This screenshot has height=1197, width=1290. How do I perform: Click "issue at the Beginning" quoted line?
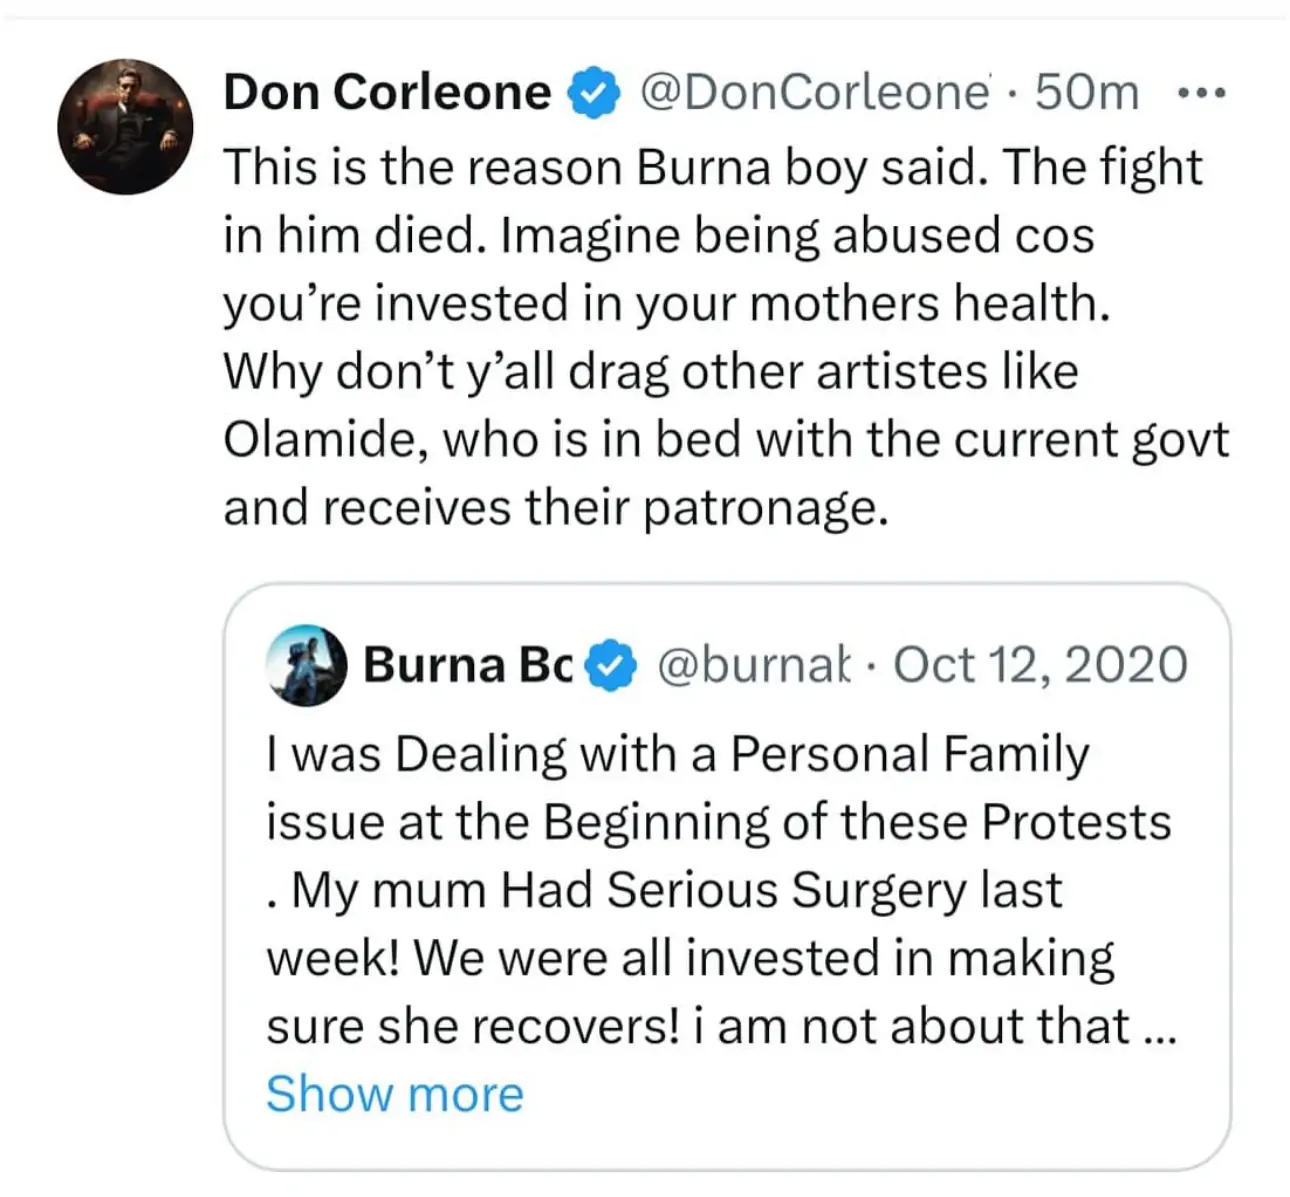[x=718, y=822]
